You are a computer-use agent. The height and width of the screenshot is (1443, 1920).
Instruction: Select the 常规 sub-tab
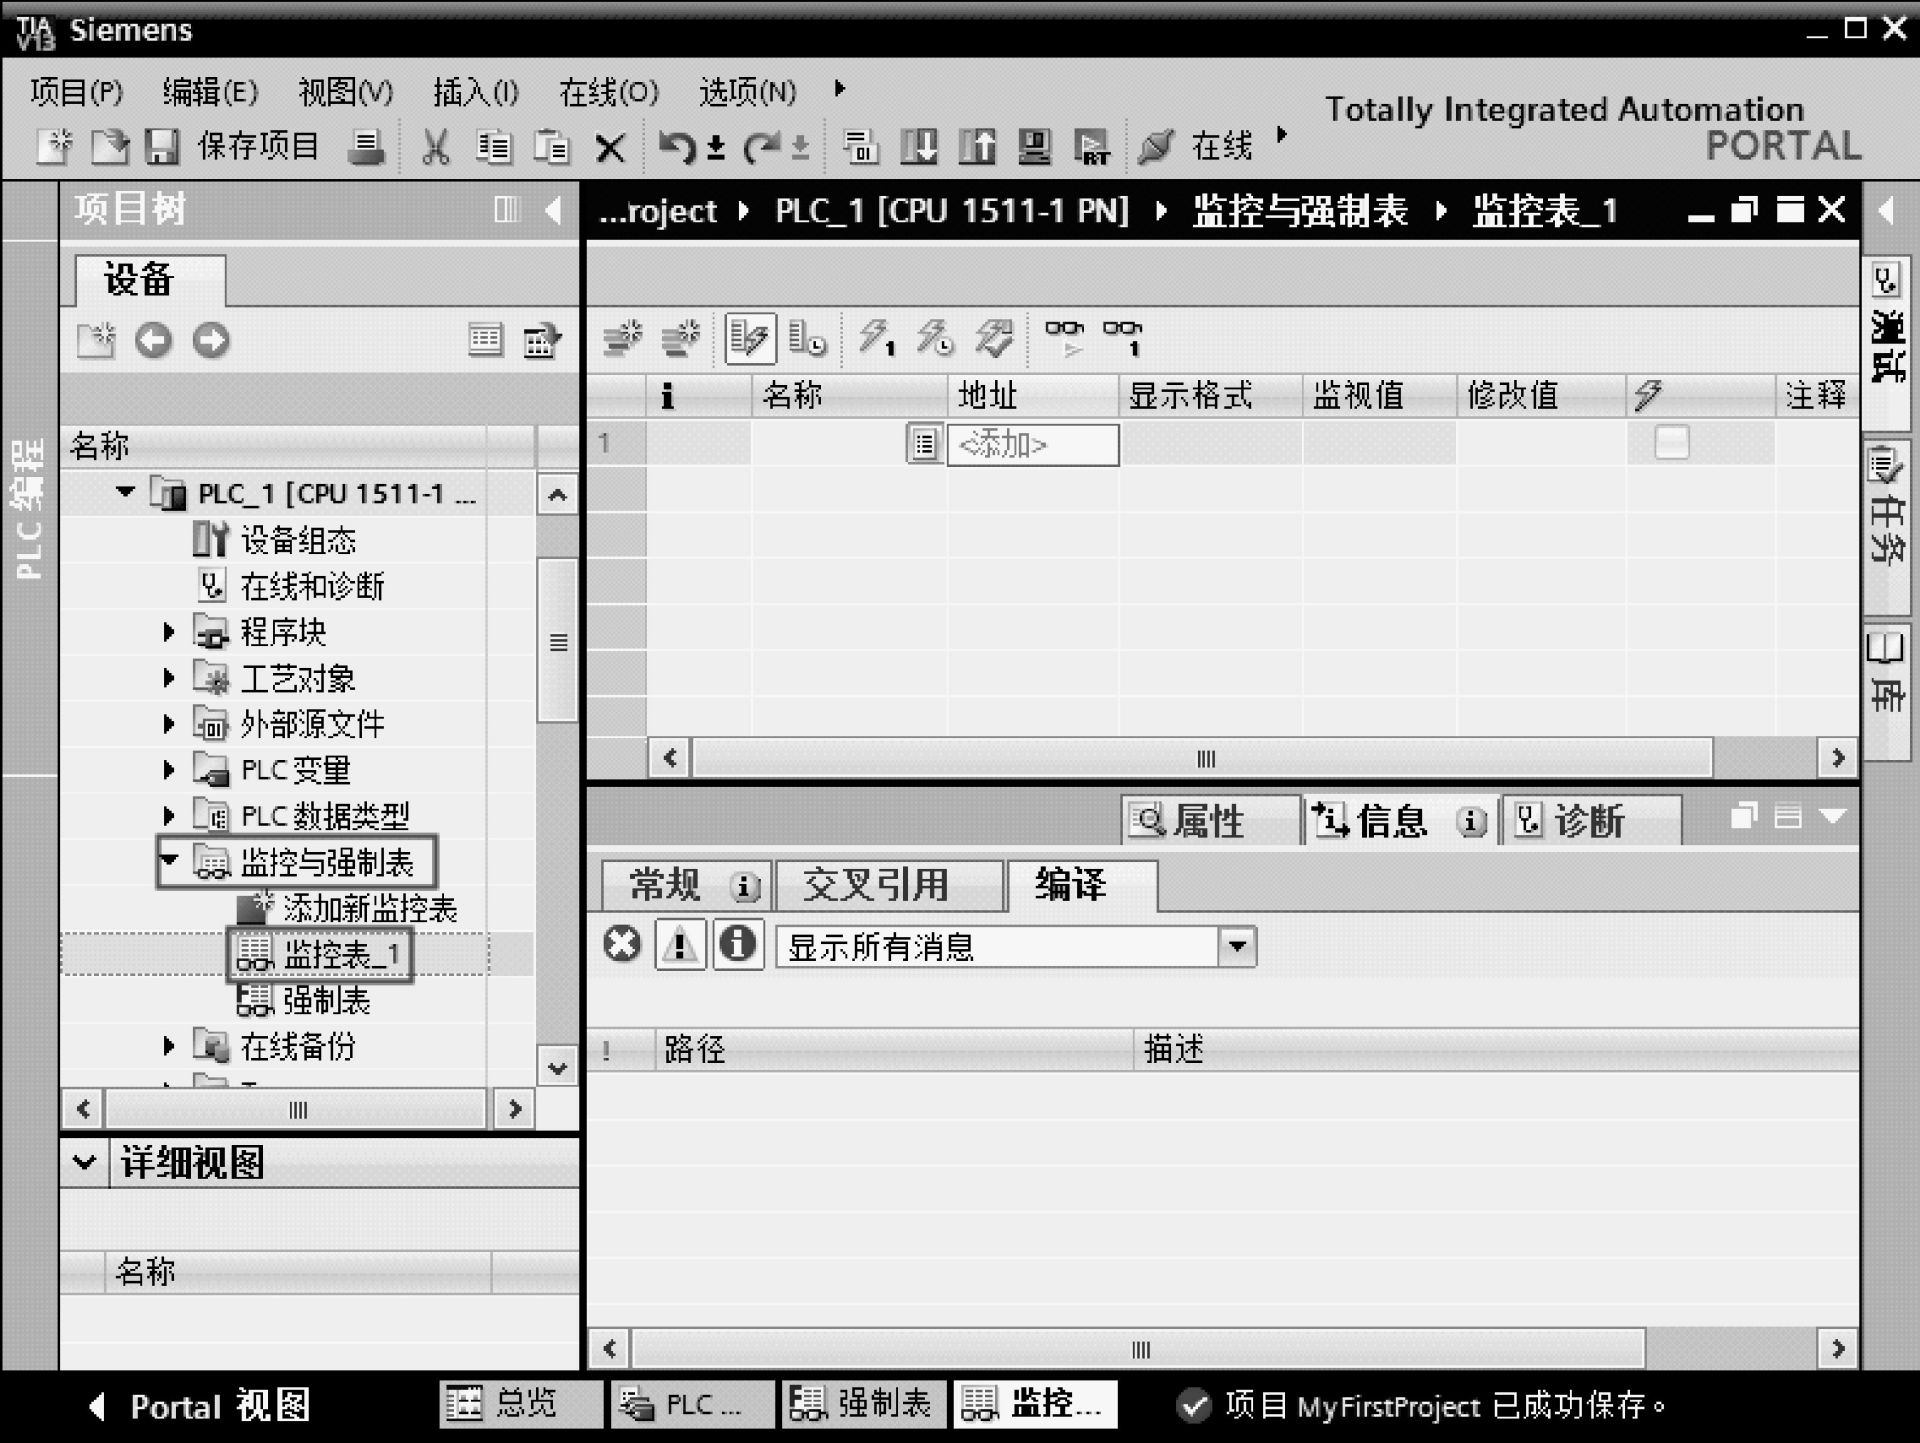(x=687, y=886)
